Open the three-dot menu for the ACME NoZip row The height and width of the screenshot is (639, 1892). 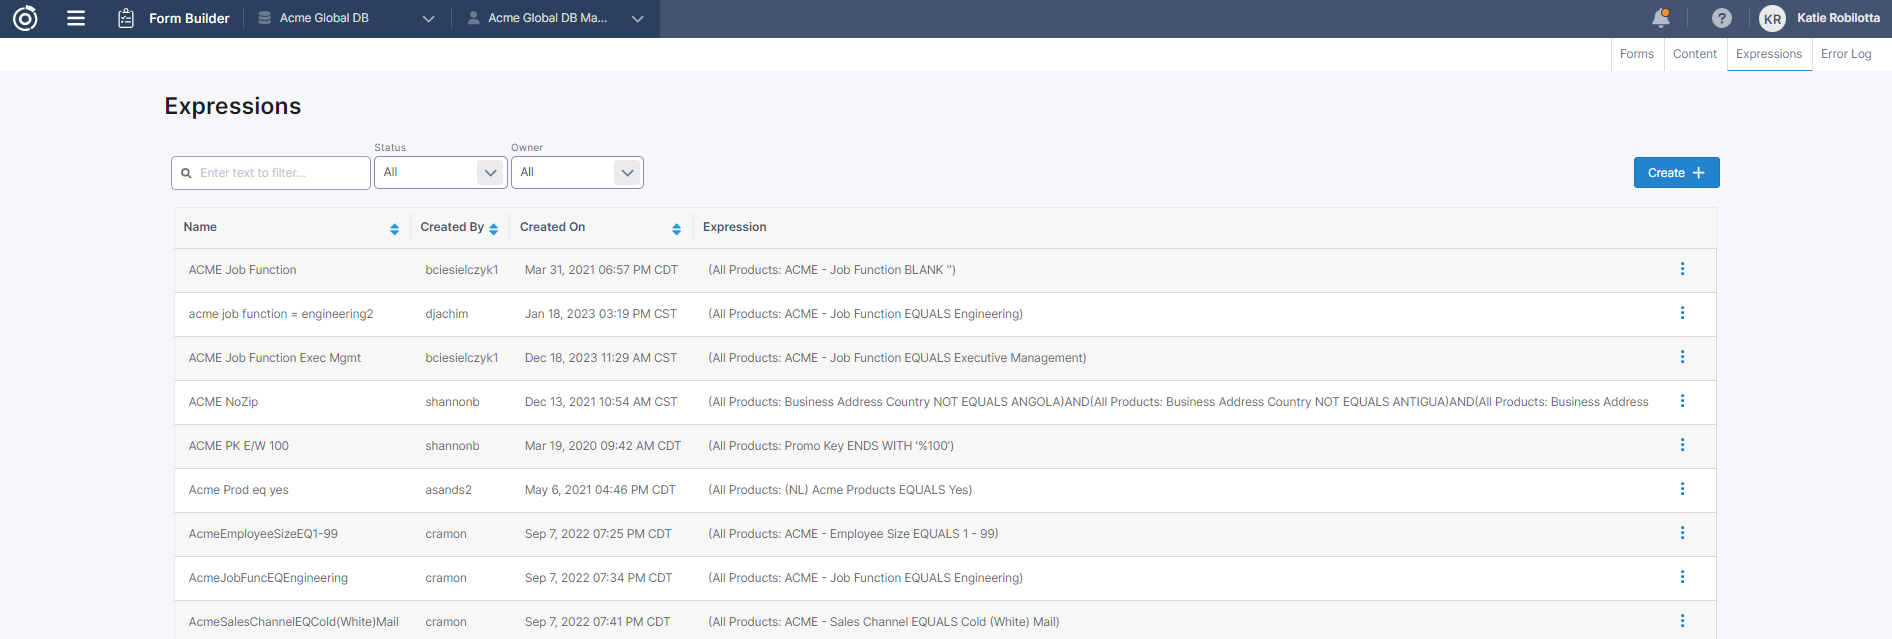point(1682,401)
